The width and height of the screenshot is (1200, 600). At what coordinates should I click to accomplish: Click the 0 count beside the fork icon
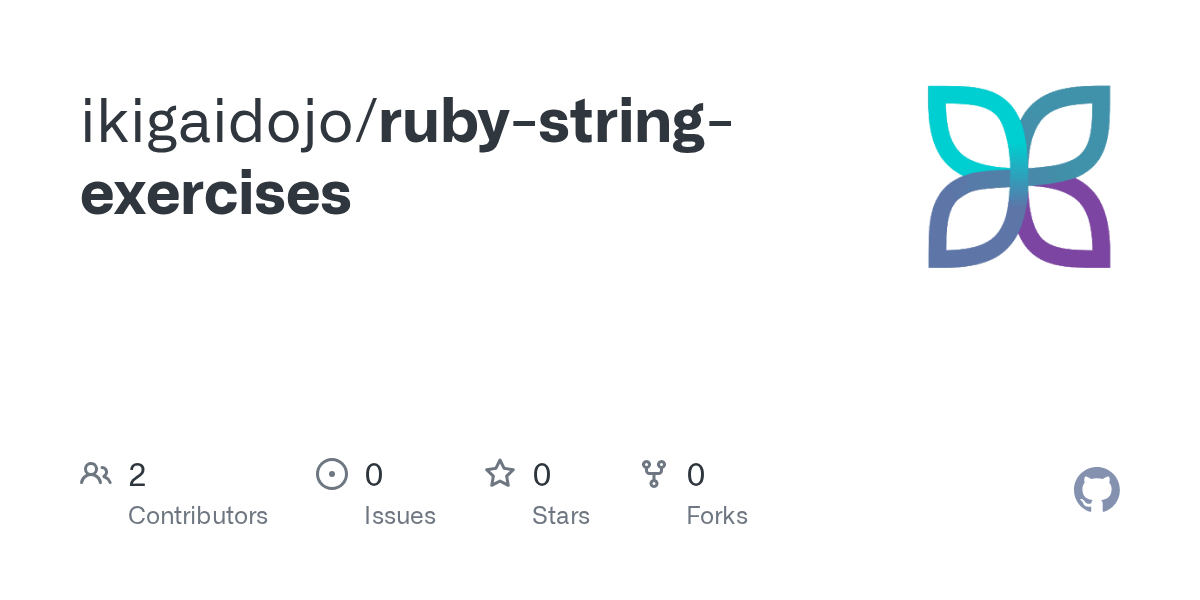pos(696,475)
